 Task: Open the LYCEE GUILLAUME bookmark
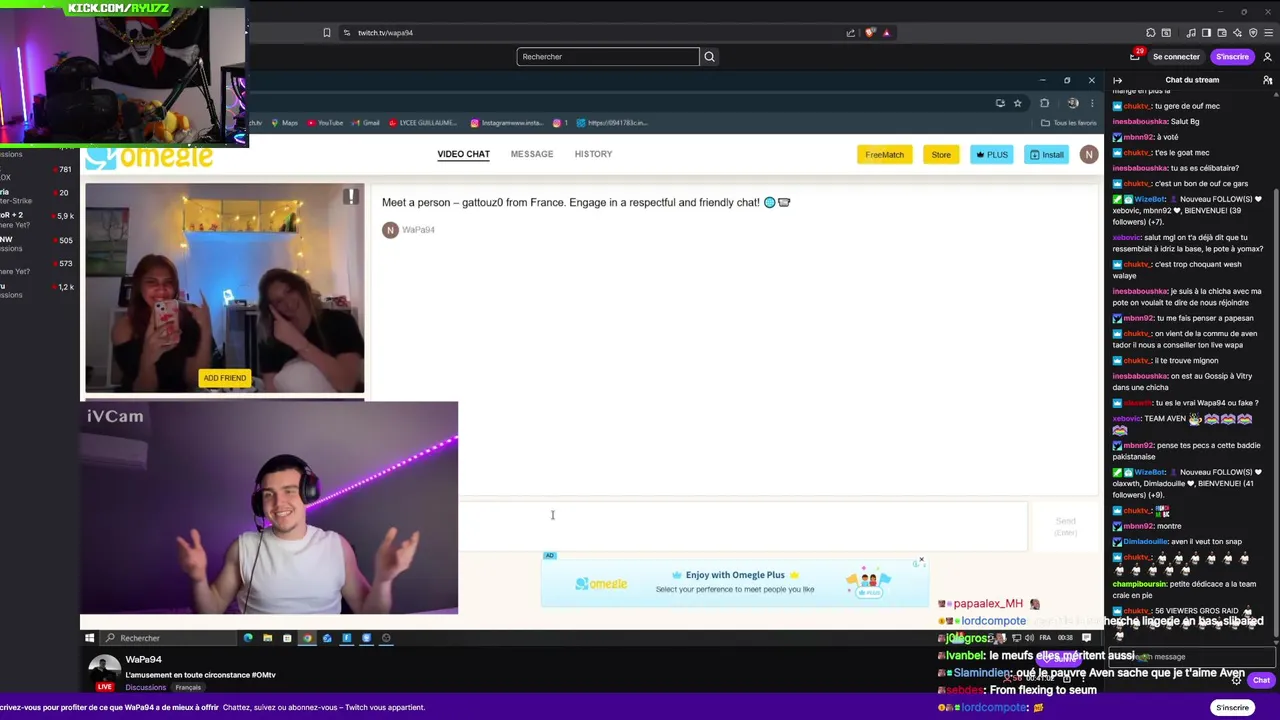click(424, 123)
